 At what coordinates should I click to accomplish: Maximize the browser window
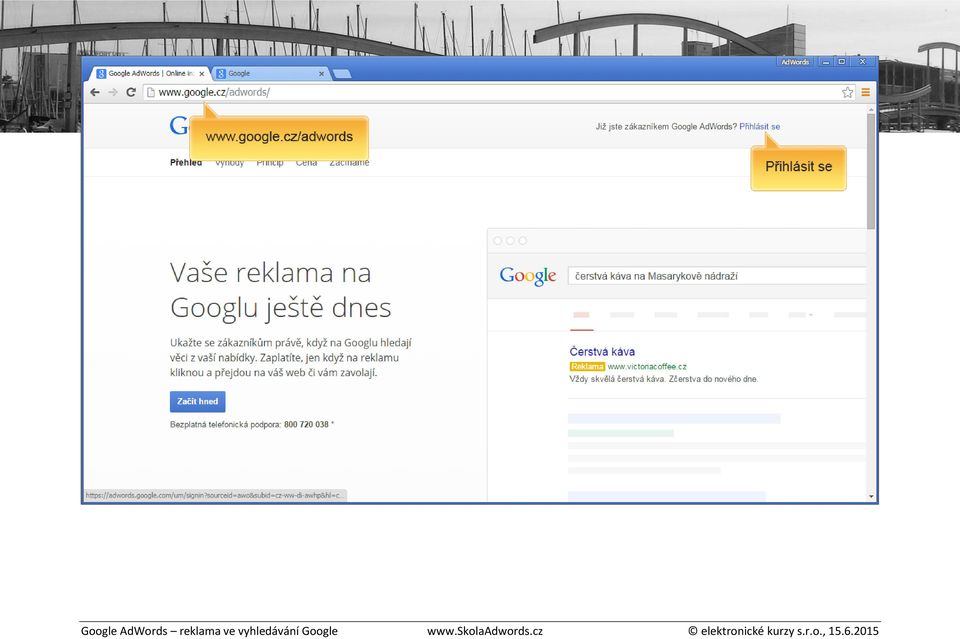[842, 62]
